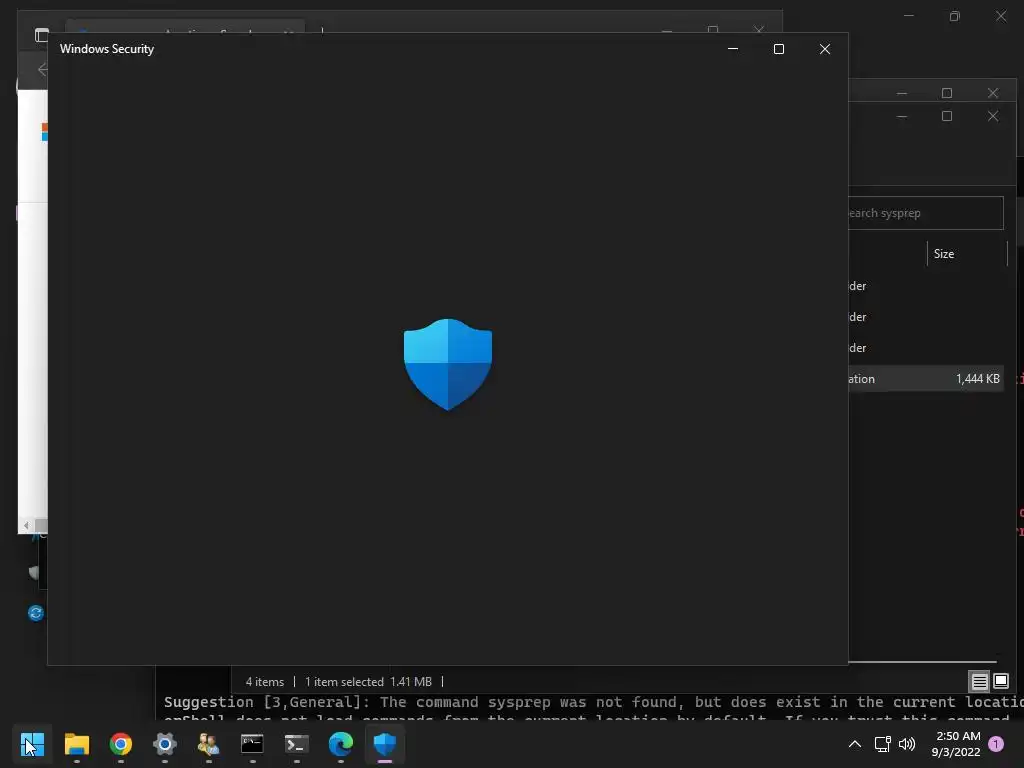This screenshot has width=1024, height=768.
Task: Minimize the Windows Security window
Action: coord(733,49)
